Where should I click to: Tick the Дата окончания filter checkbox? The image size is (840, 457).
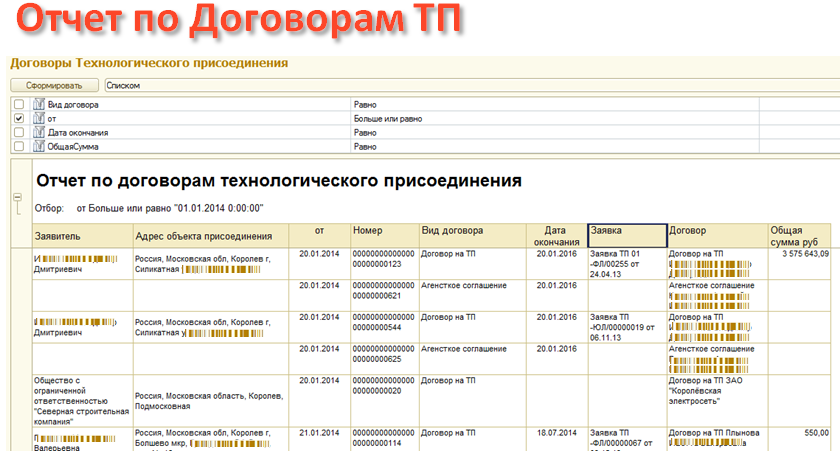19,132
